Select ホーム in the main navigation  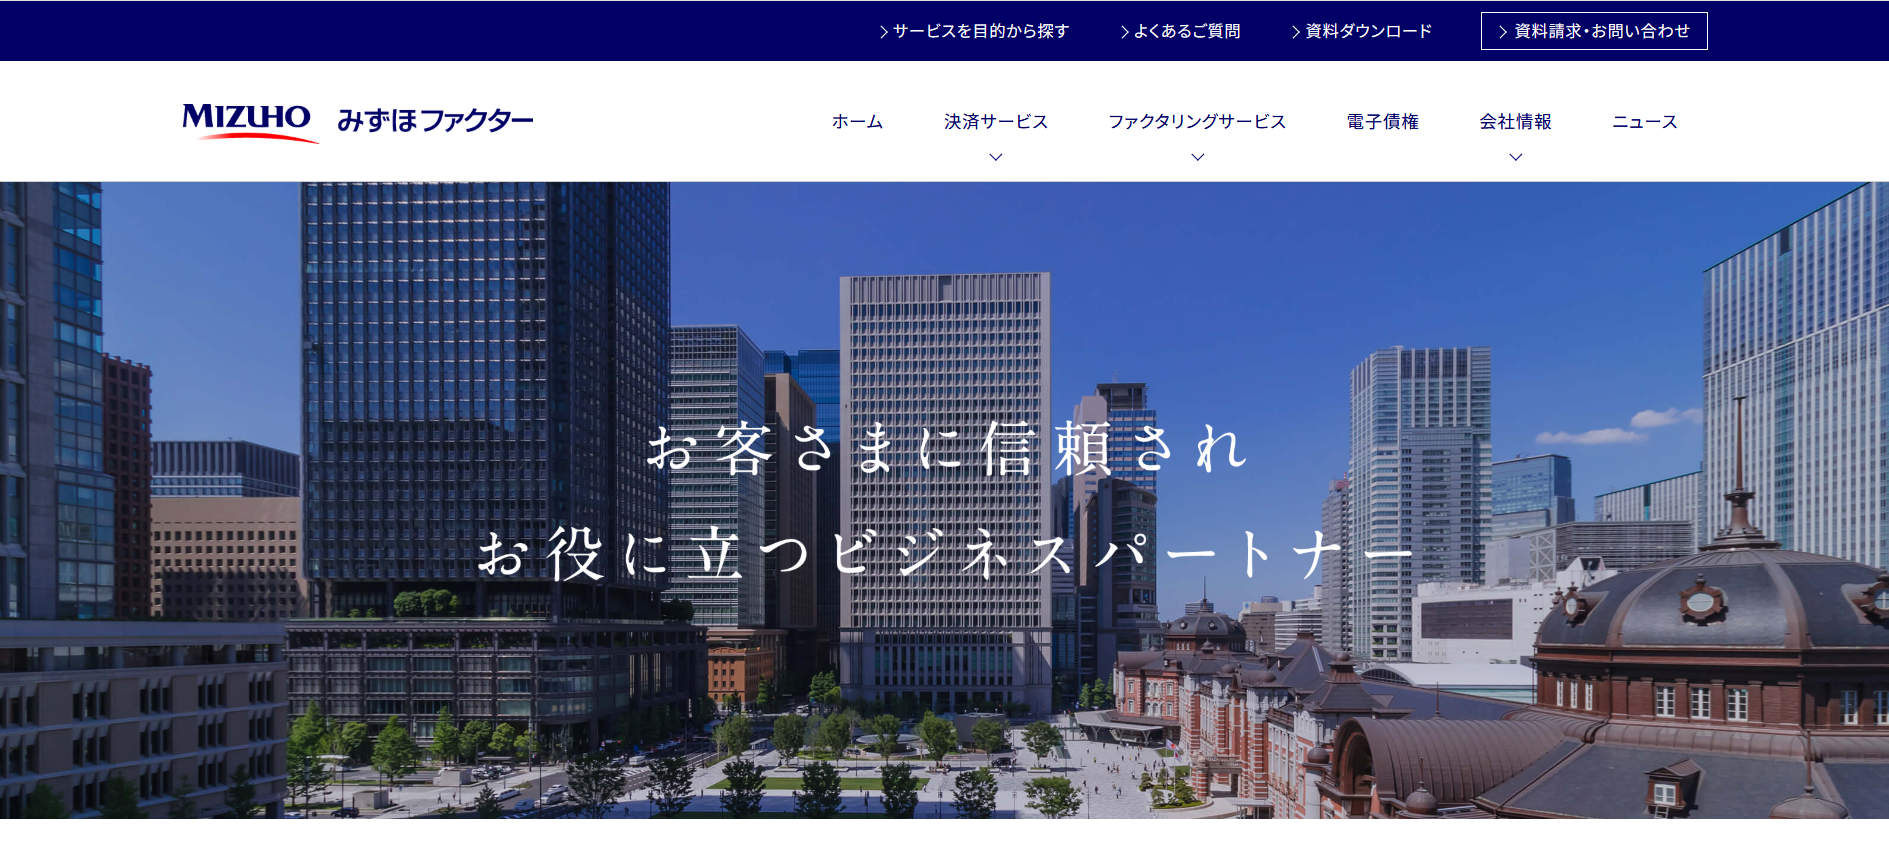pos(857,121)
